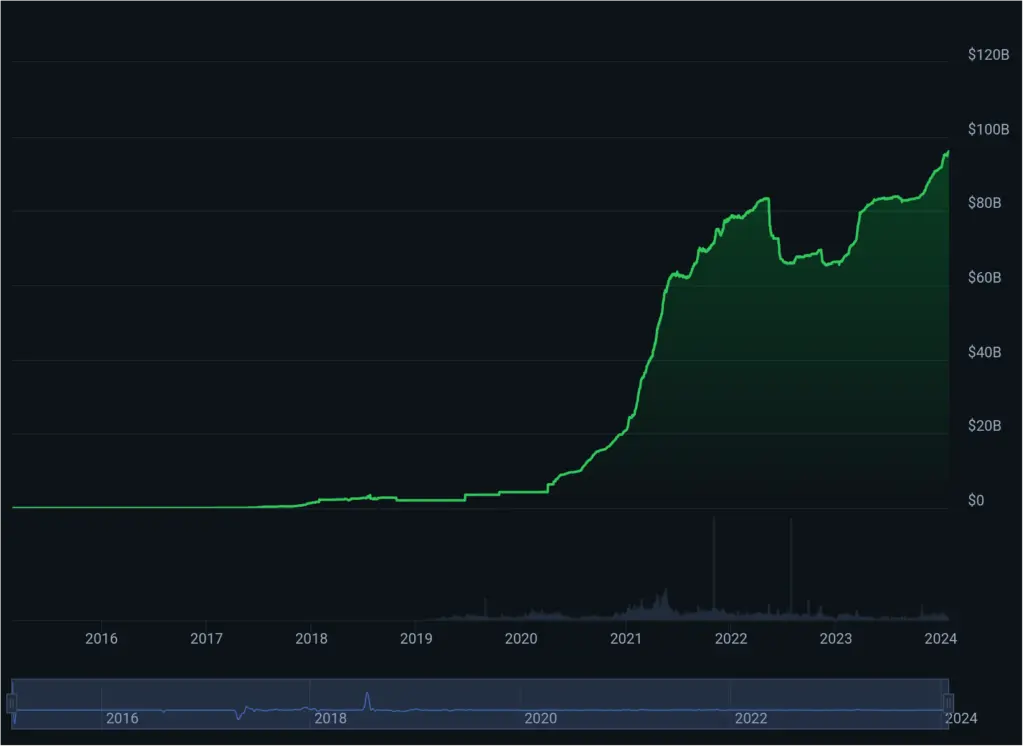
Task: Click the 2021 label on the chart x-axis
Action: pyautogui.click(x=626, y=638)
